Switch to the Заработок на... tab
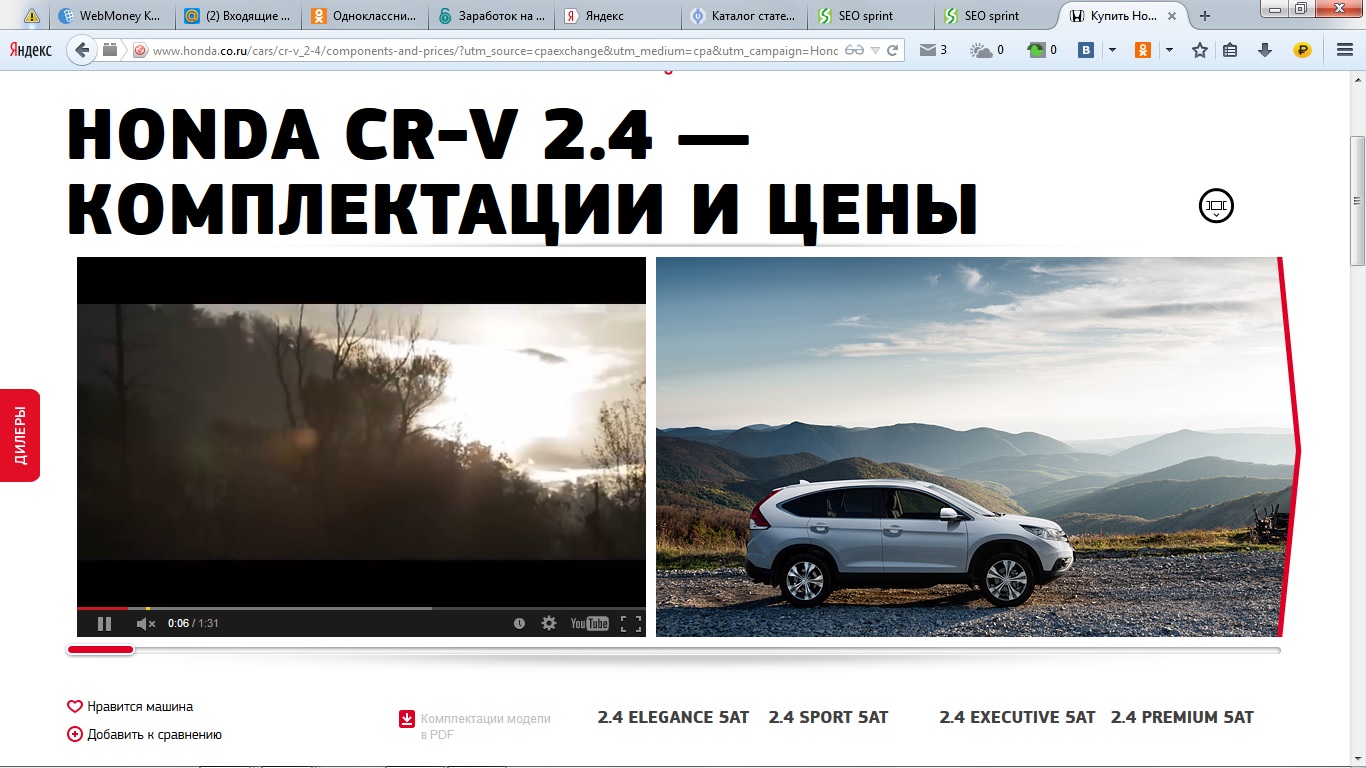 [x=492, y=16]
